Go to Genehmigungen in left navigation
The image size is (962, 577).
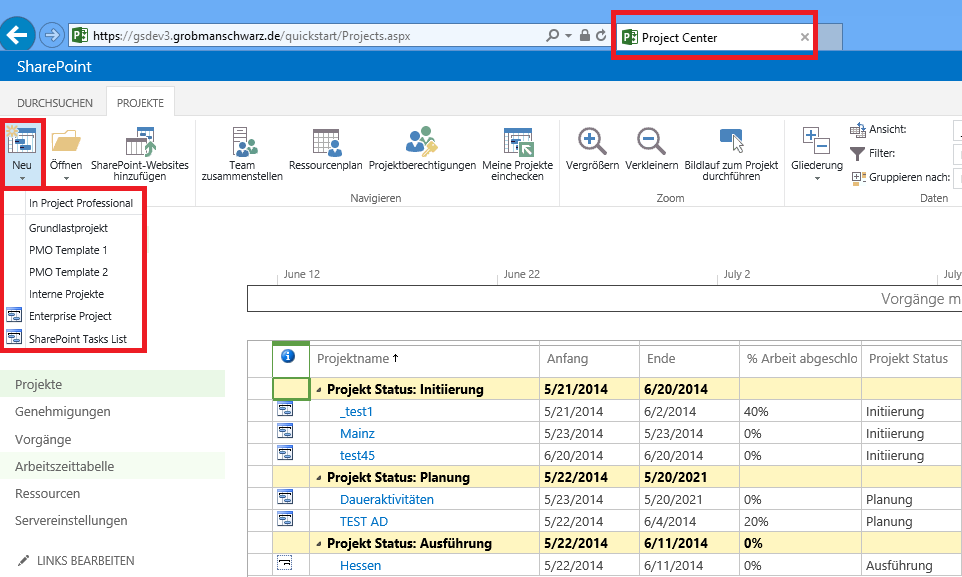coord(63,411)
